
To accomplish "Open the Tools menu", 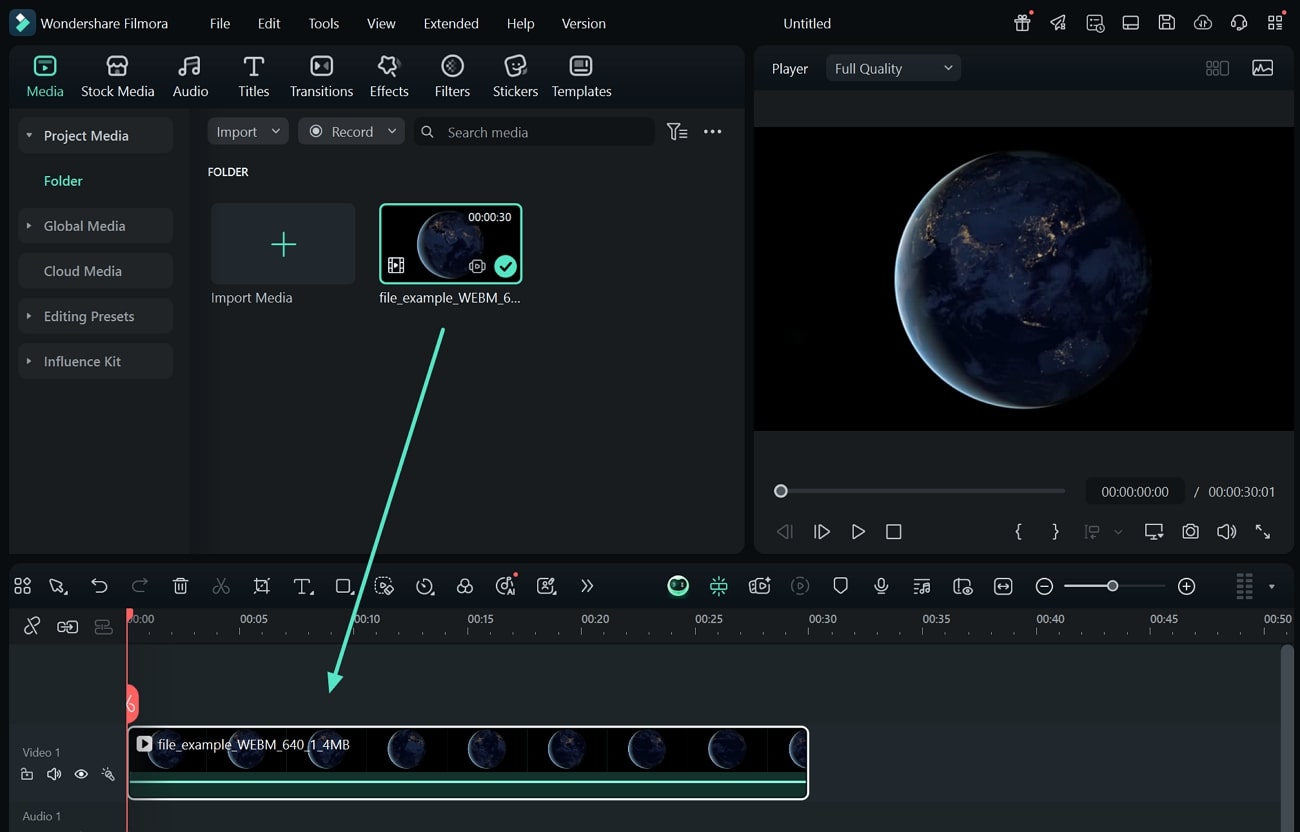I will (323, 23).
